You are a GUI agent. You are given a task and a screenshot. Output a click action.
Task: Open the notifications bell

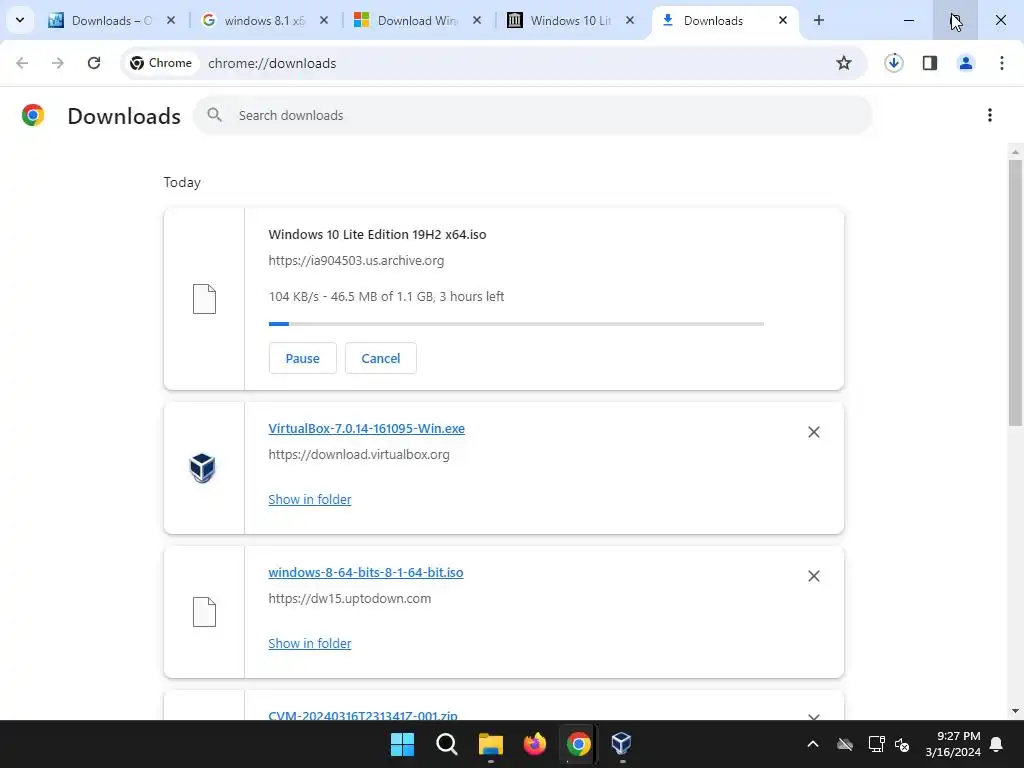point(997,744)
